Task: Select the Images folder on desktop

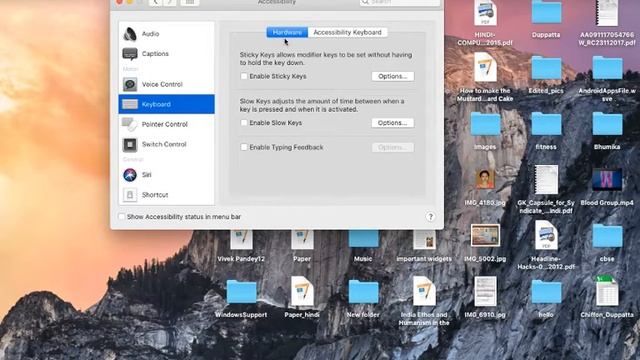Action: [x=485, y=124]
